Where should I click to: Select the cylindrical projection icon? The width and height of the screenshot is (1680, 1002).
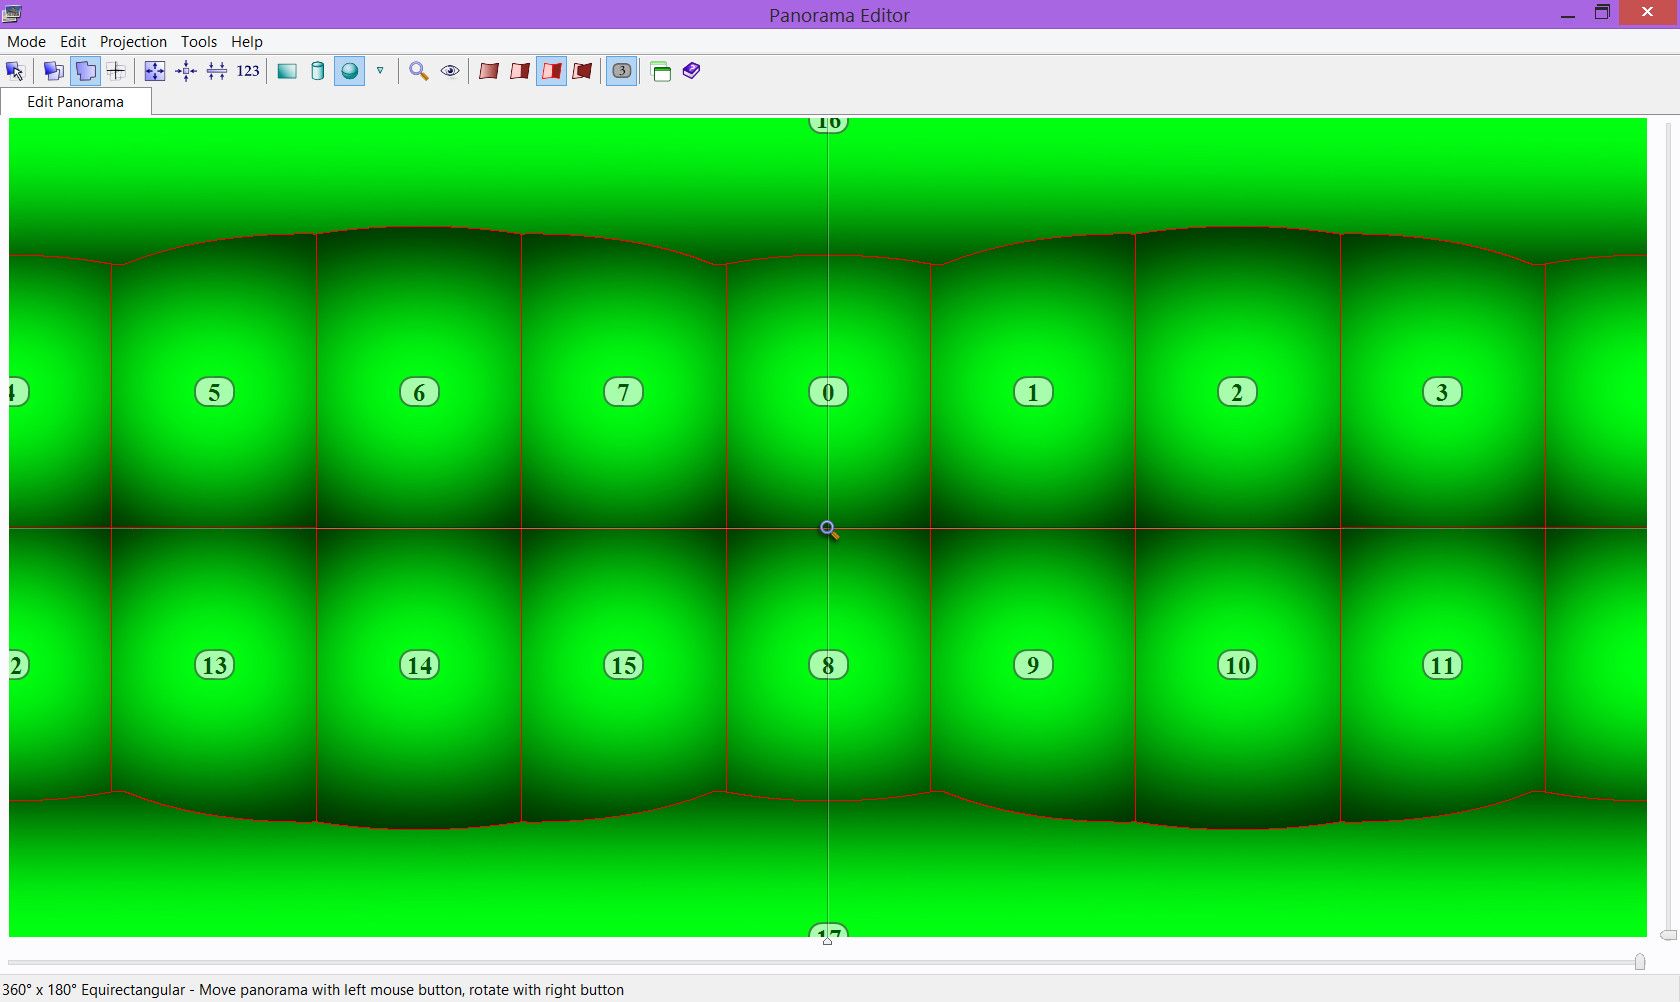pyautogui.click(x=318, y=71)
